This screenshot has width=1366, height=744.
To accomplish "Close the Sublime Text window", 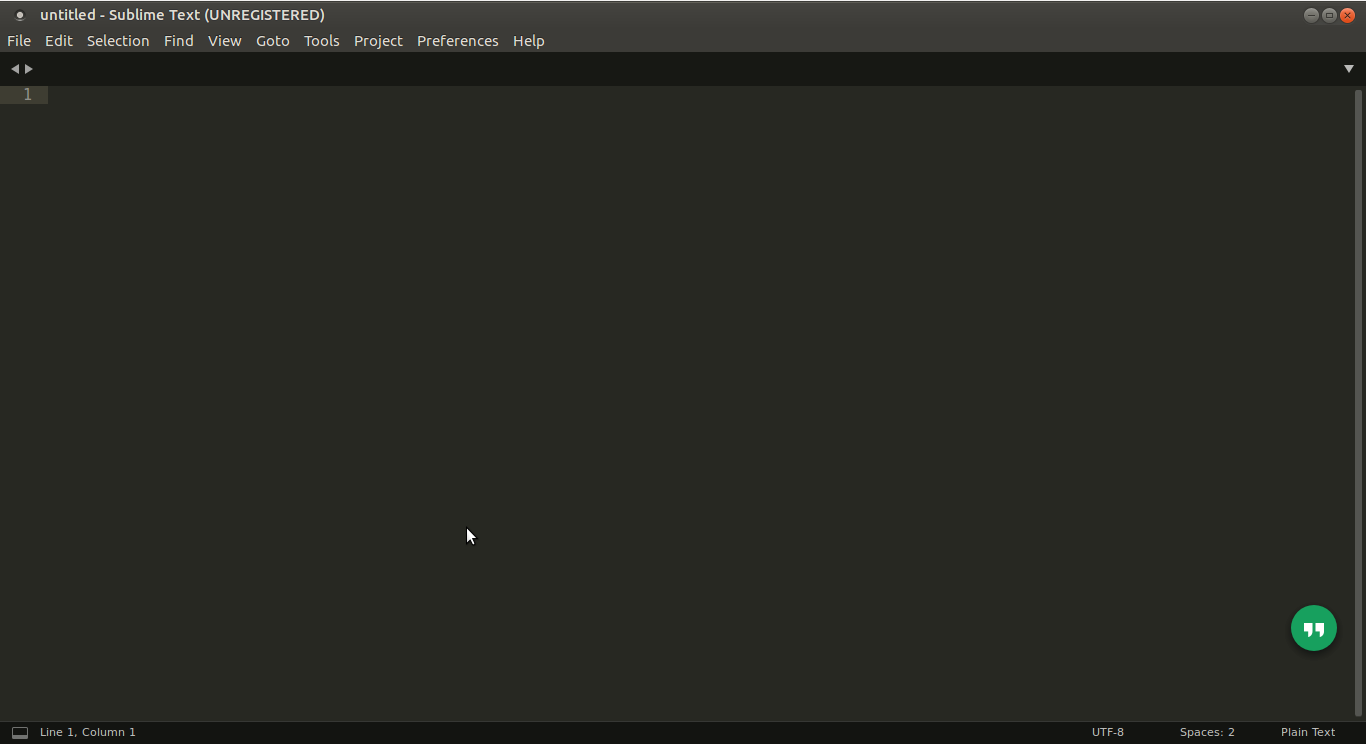I will pos(1347,15).
